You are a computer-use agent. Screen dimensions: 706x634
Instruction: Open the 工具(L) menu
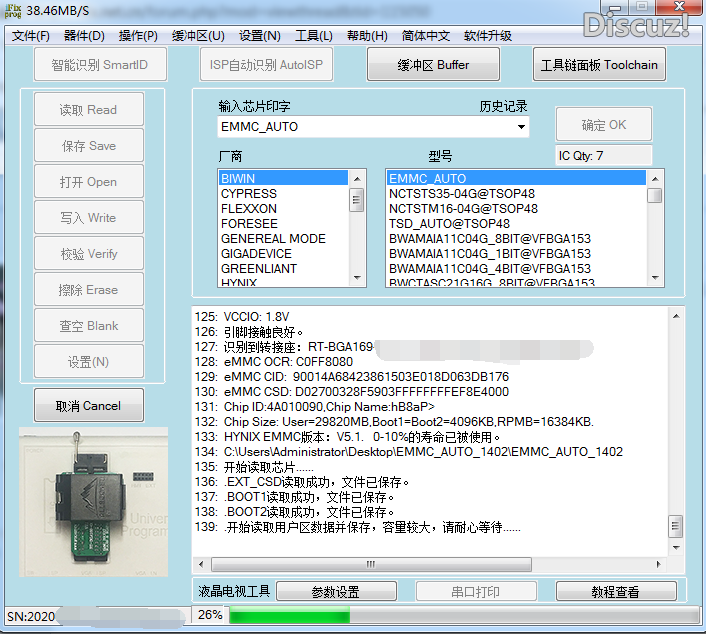(314, 36)
